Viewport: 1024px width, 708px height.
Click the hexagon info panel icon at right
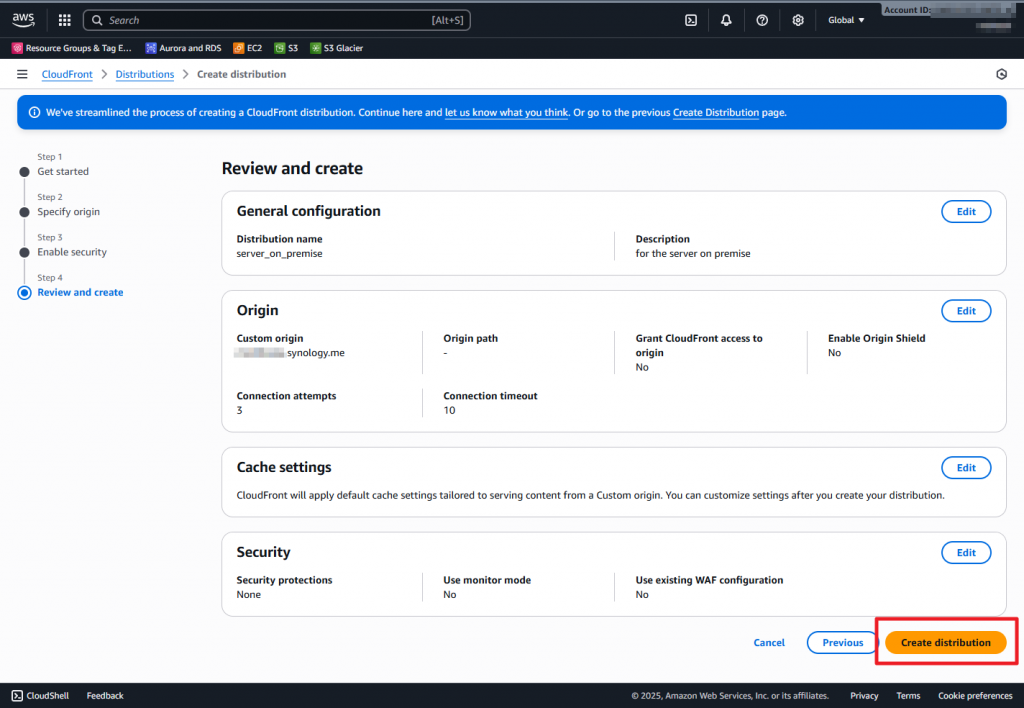1001,74
